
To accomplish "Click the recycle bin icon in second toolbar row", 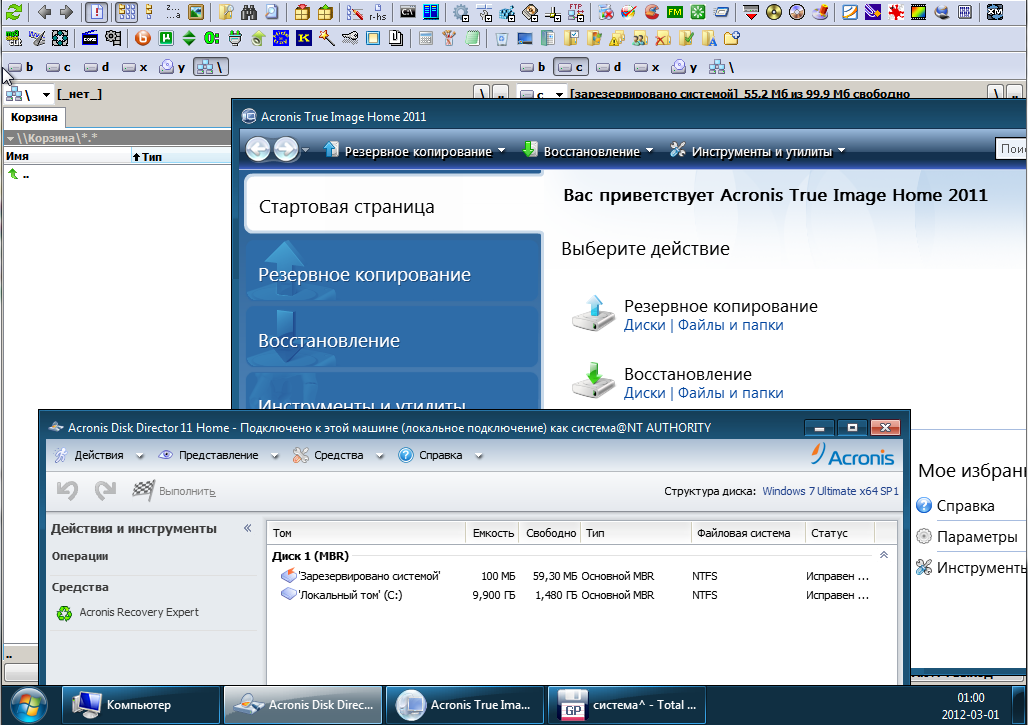I will coord(502,39).
